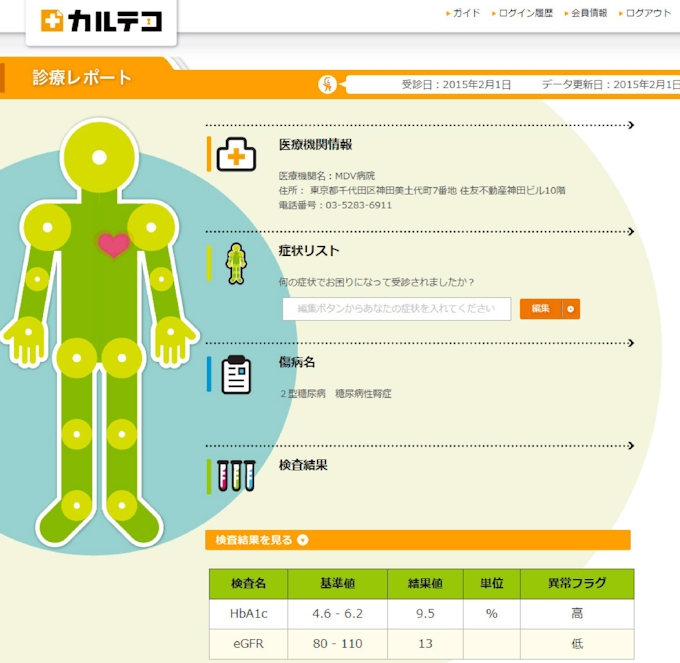Viewport: 680px width, 663px height.
Task: Click the 異常フラグ column header
Action: [x=577, y=583]
